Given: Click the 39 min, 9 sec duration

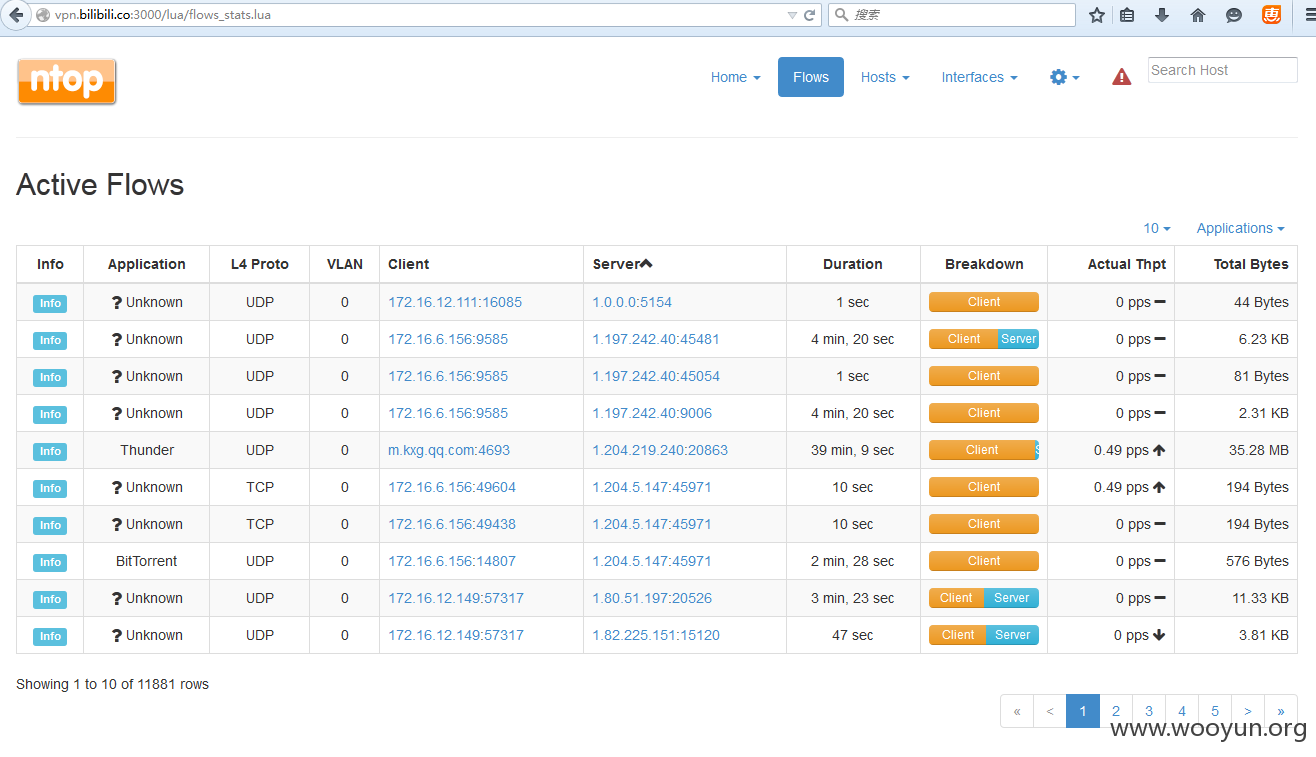Looking at the screenshot, I should [853, 450].
